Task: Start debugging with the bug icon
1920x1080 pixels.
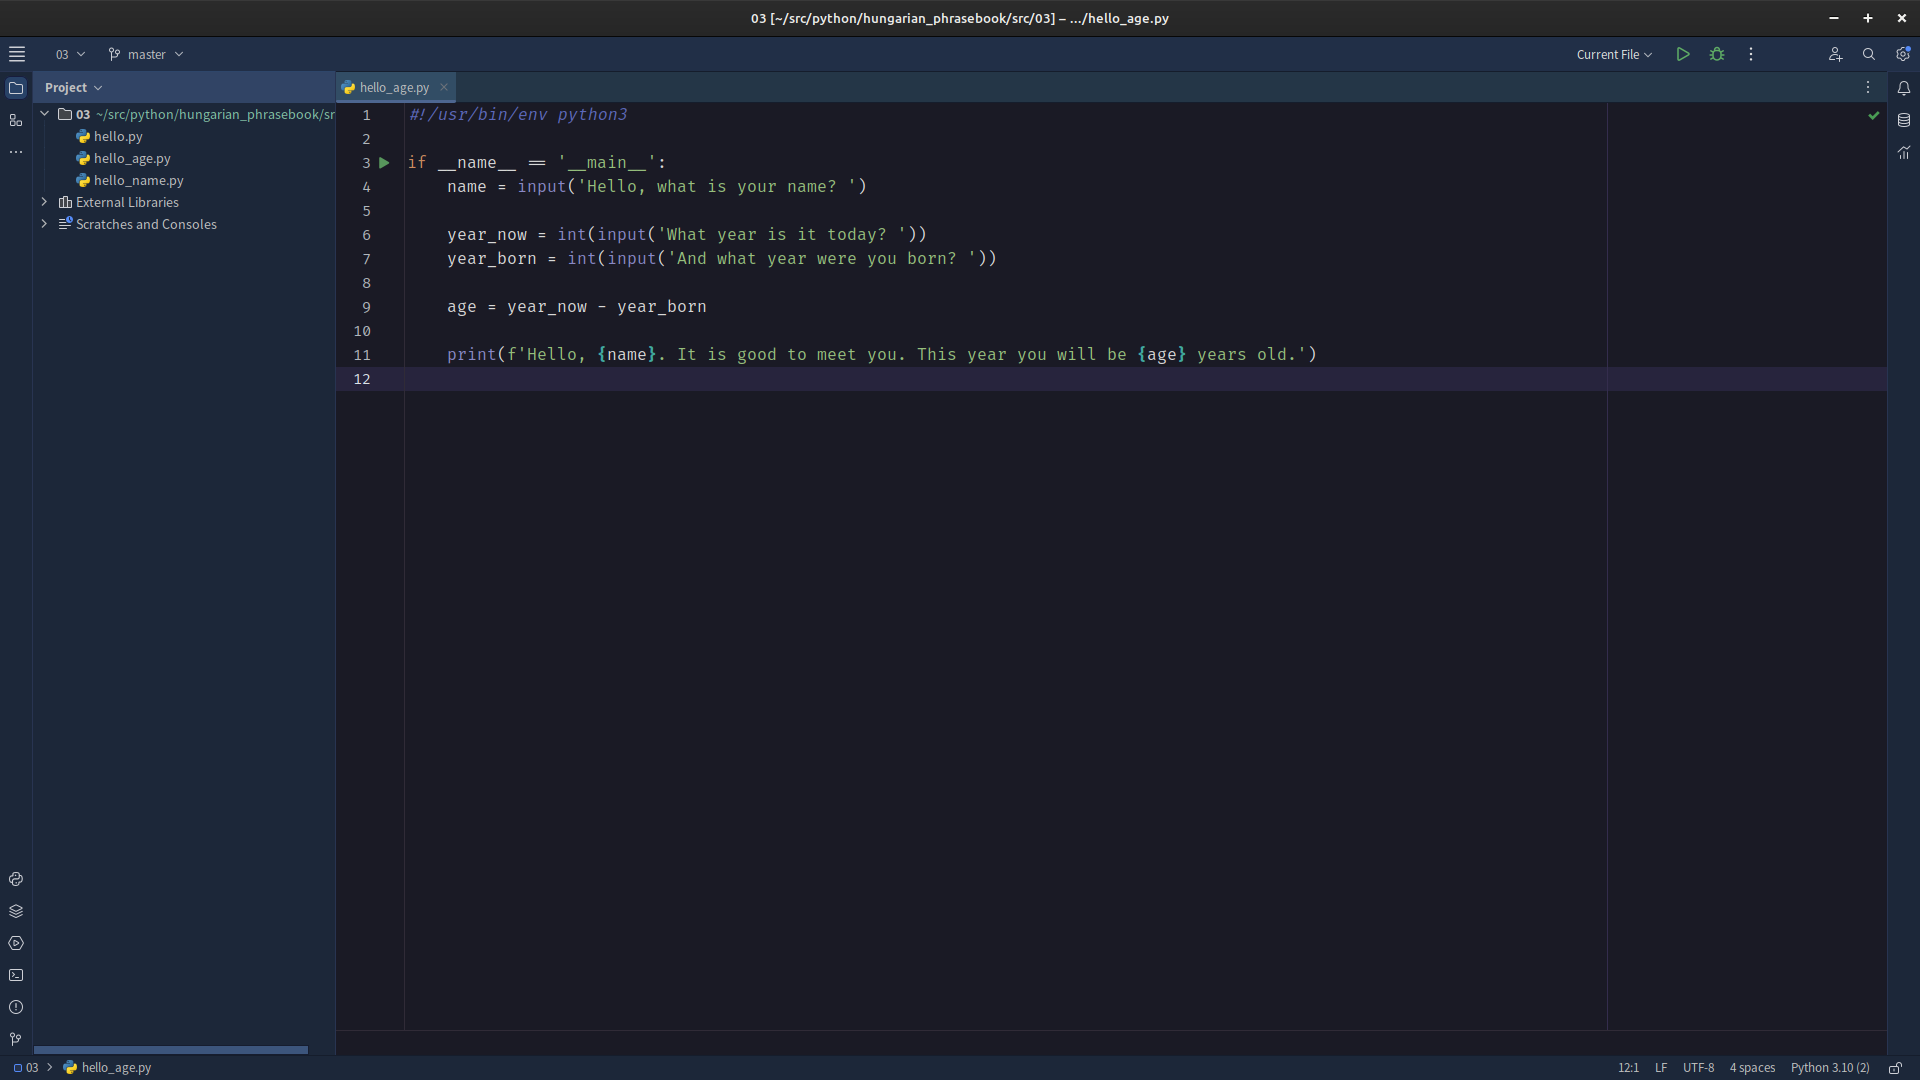Action: click(1717, 54)
